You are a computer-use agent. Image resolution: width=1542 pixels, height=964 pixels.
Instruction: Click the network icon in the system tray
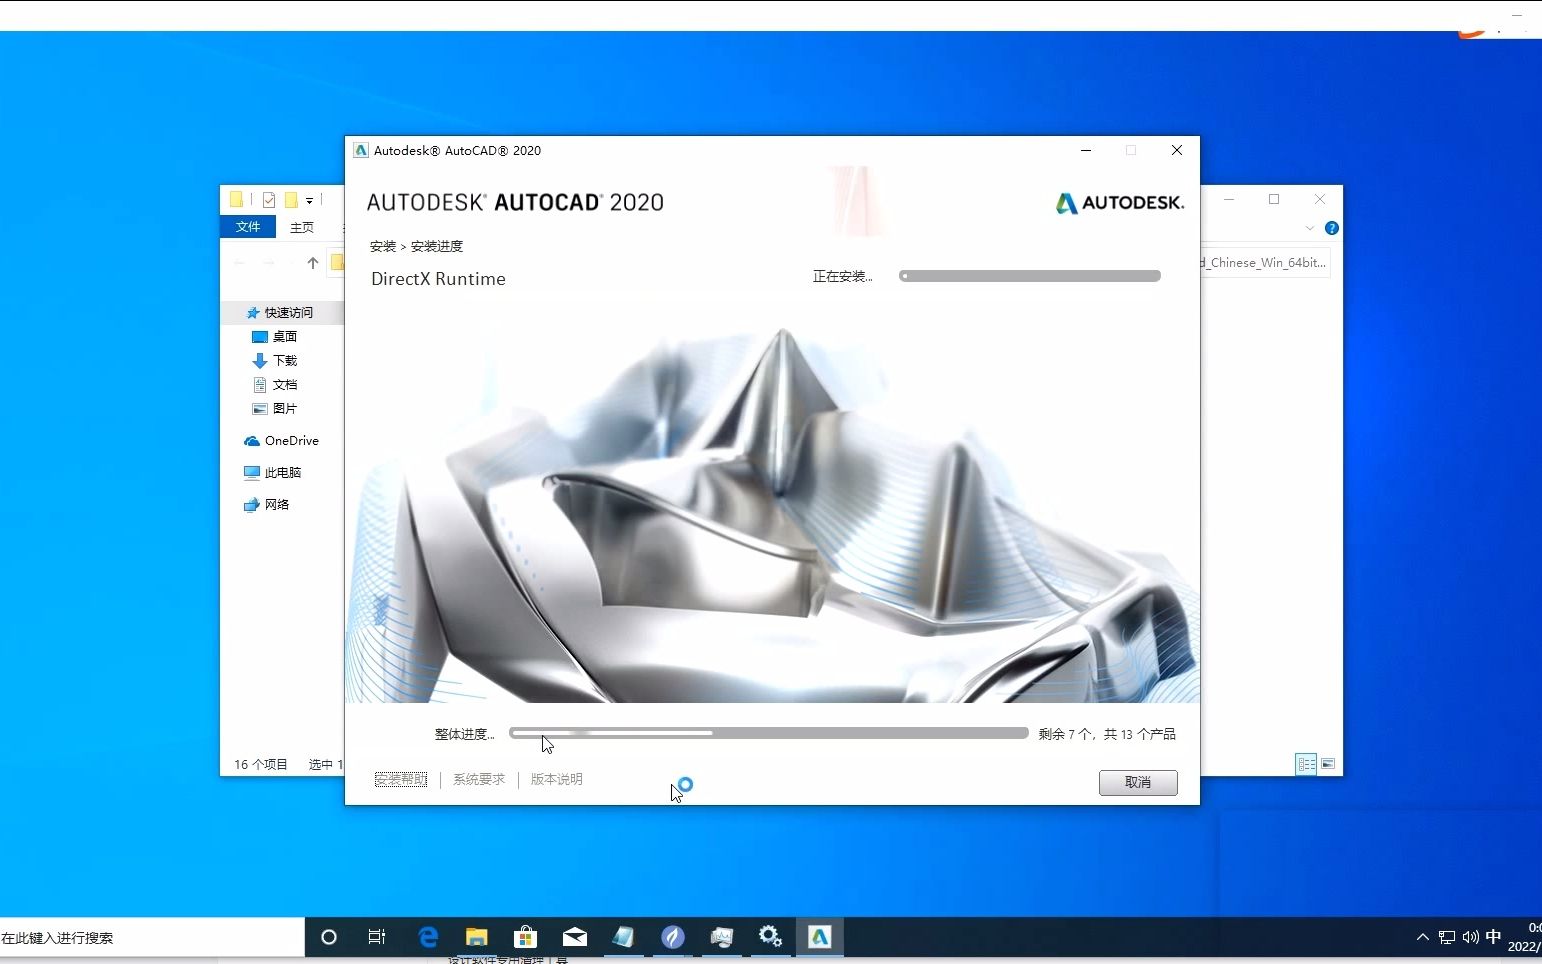[x=1446, y=937]
